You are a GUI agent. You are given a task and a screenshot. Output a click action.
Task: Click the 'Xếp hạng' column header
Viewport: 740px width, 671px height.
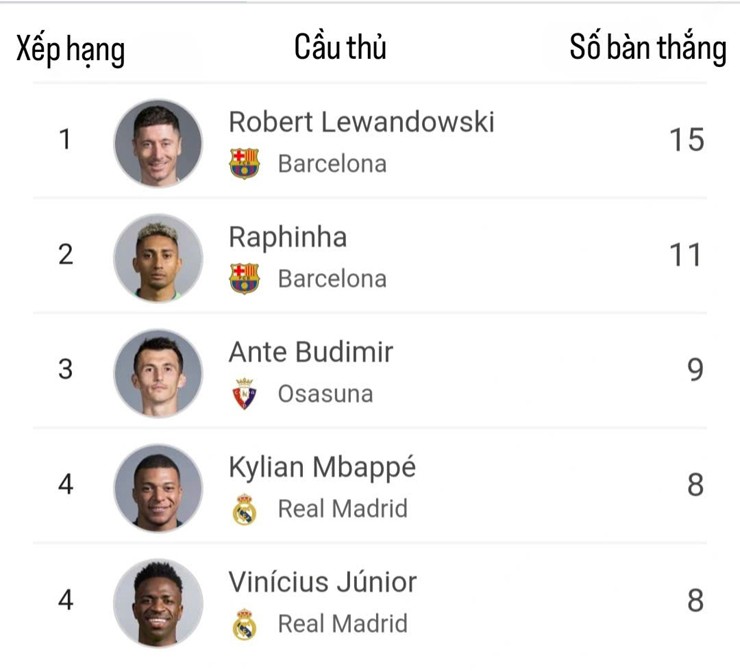(x=70, y=49)
